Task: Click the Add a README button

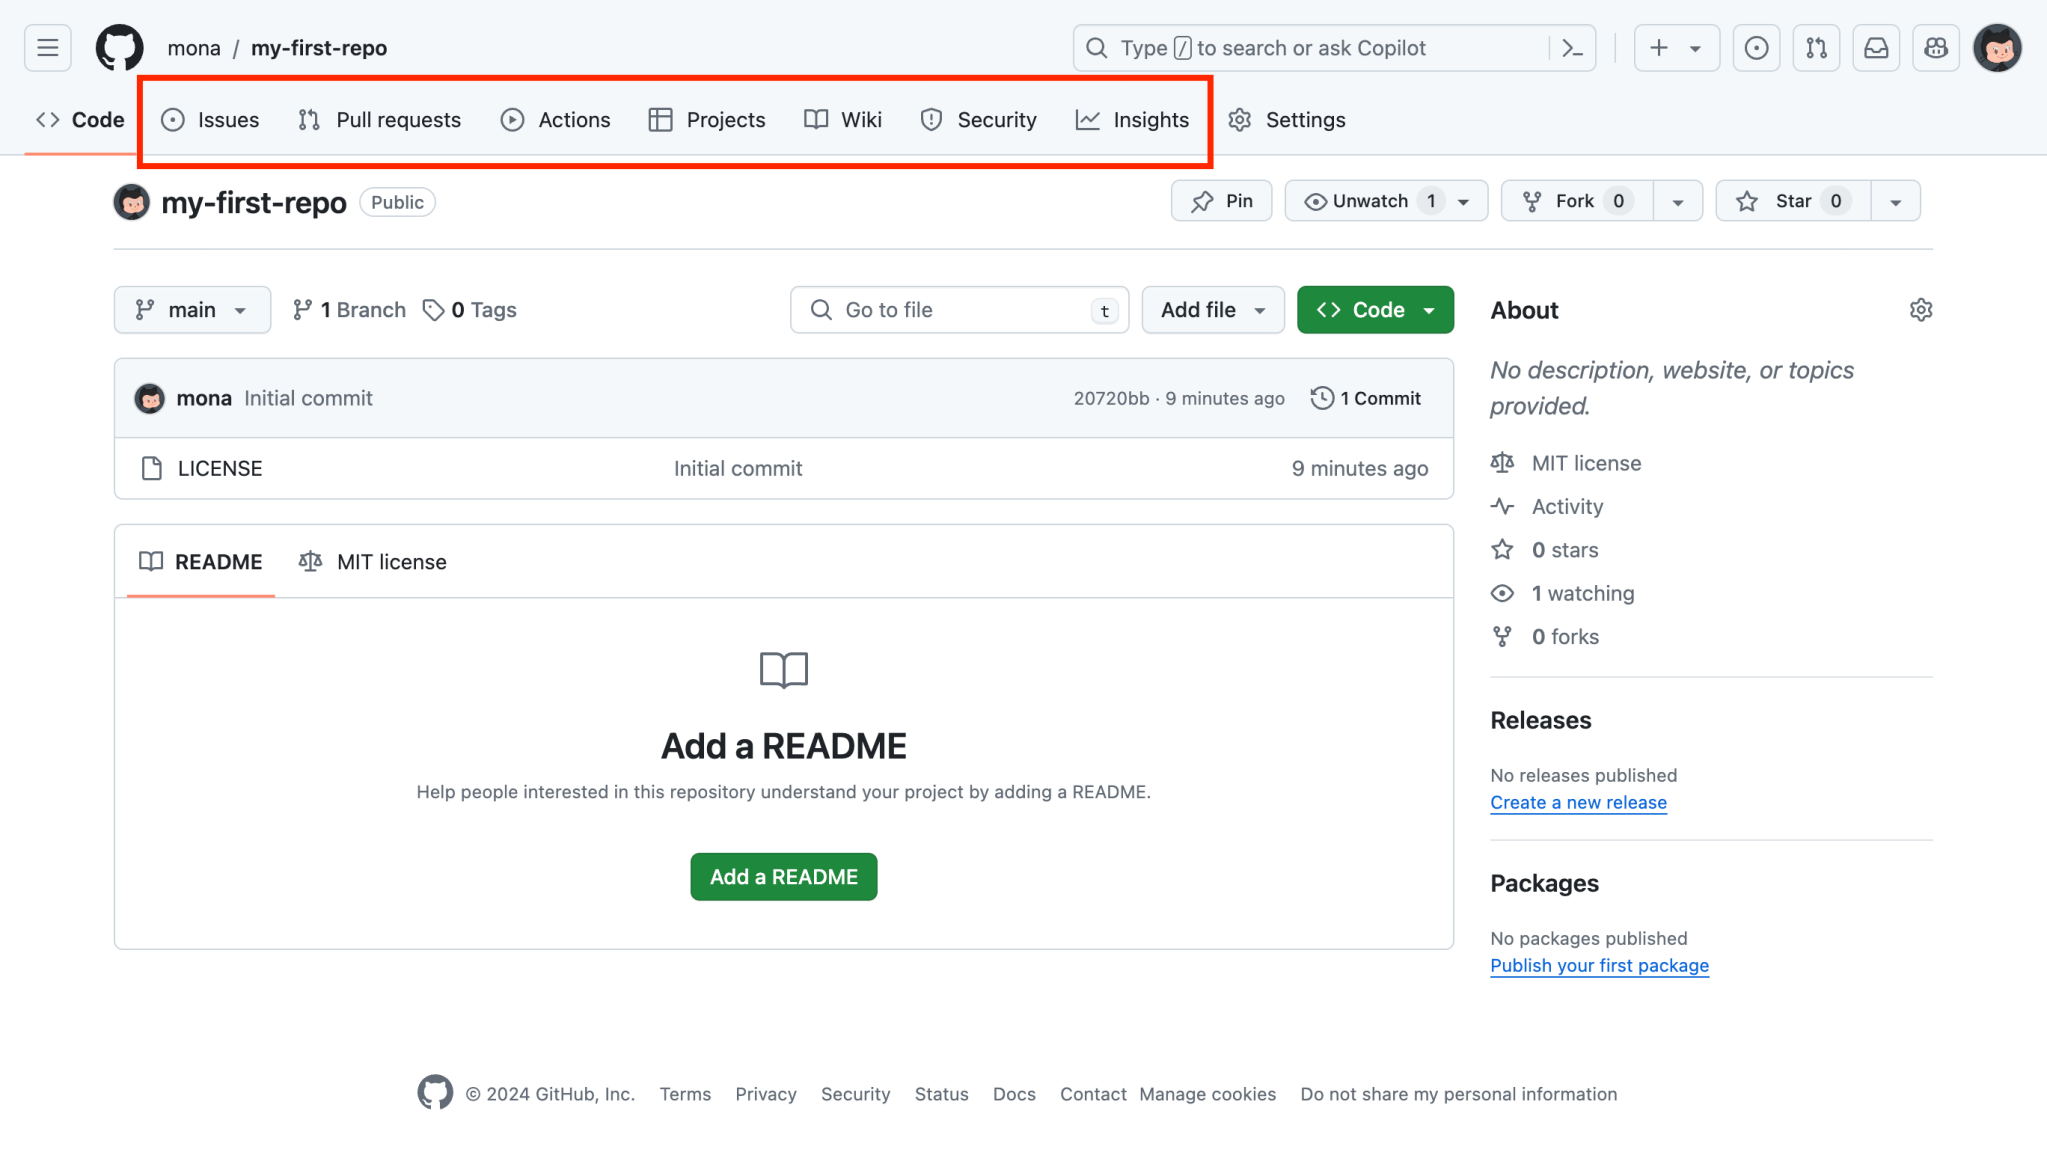Action: click(x=783, y=876)
